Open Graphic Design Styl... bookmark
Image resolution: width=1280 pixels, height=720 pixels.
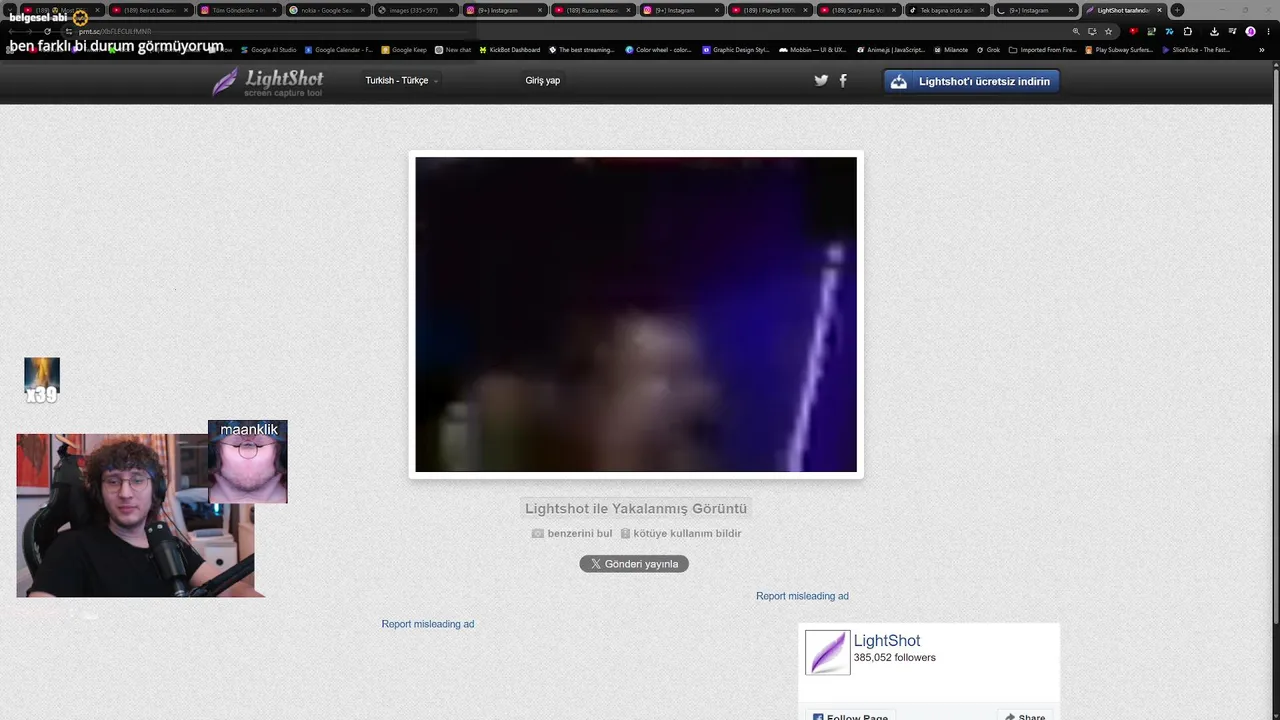tap(736, 50)
